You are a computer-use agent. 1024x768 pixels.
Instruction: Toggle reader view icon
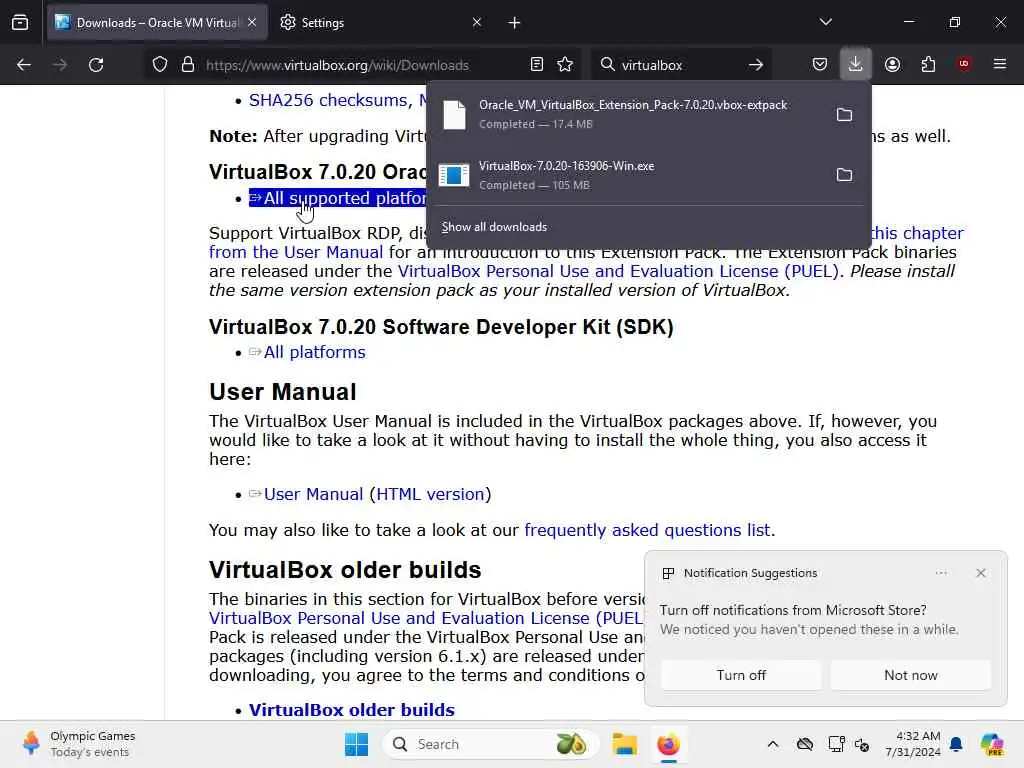[x=537, y=64]
